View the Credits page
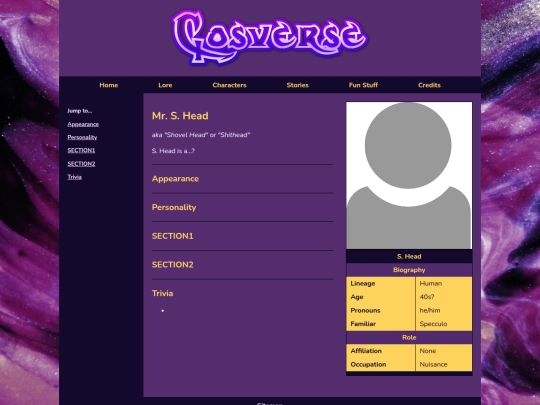Image resolution: width=540 pixels, height=405 pixels. click(429, 85)
